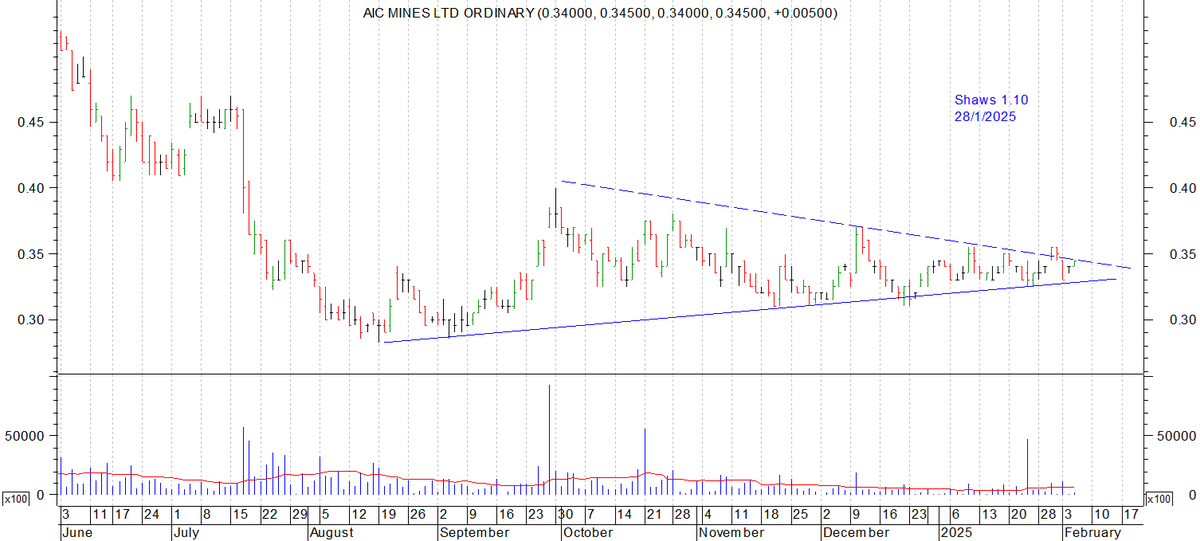The width and height of the screenshot is (1200, 541).
Task: Click the right x100 volume scale box
Action: [x=1158, y=498]
